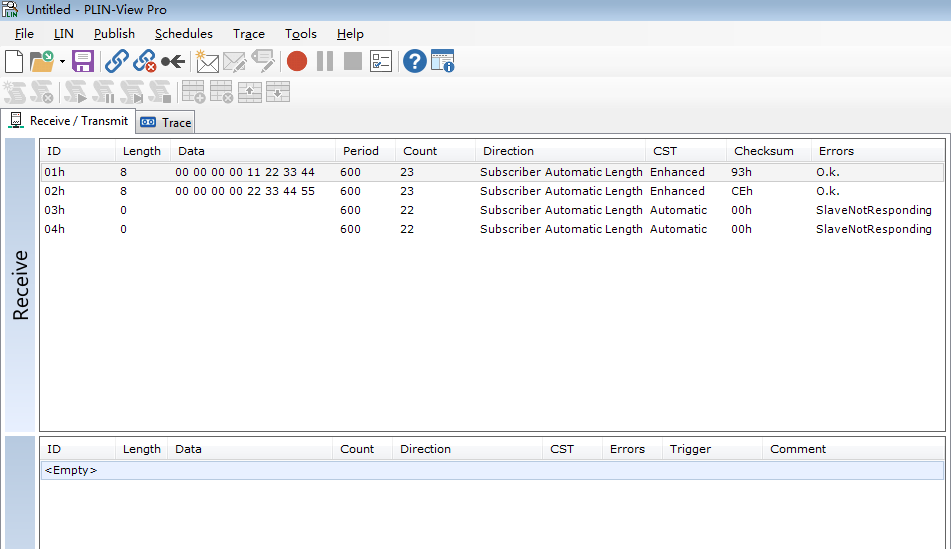Click the New message envelope icon

(207, 62)
